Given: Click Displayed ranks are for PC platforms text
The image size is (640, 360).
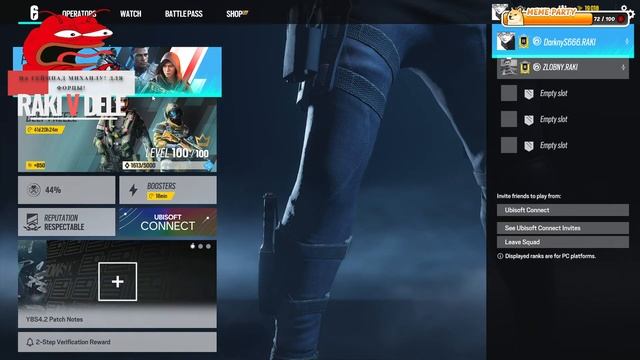Looking at the screenshot, I should point(550,256).
